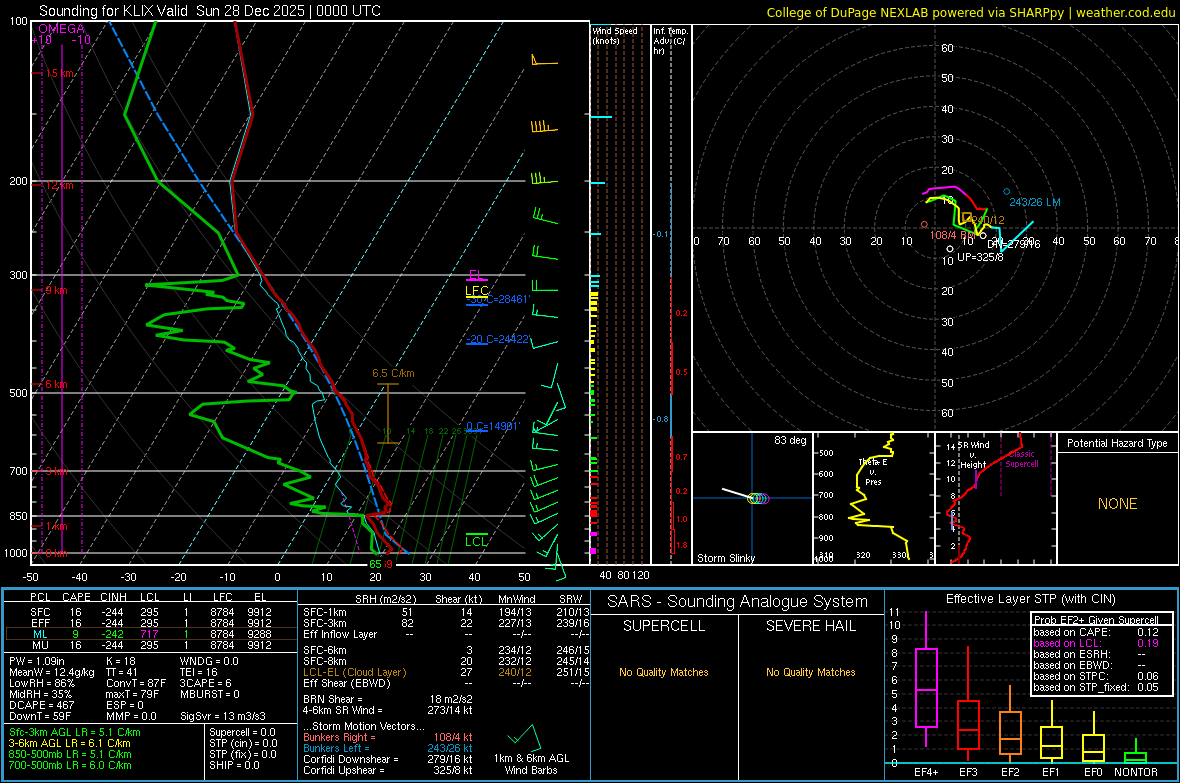Click the weather.cod.edu NEXLAB credit text

[x=970, y=11]
